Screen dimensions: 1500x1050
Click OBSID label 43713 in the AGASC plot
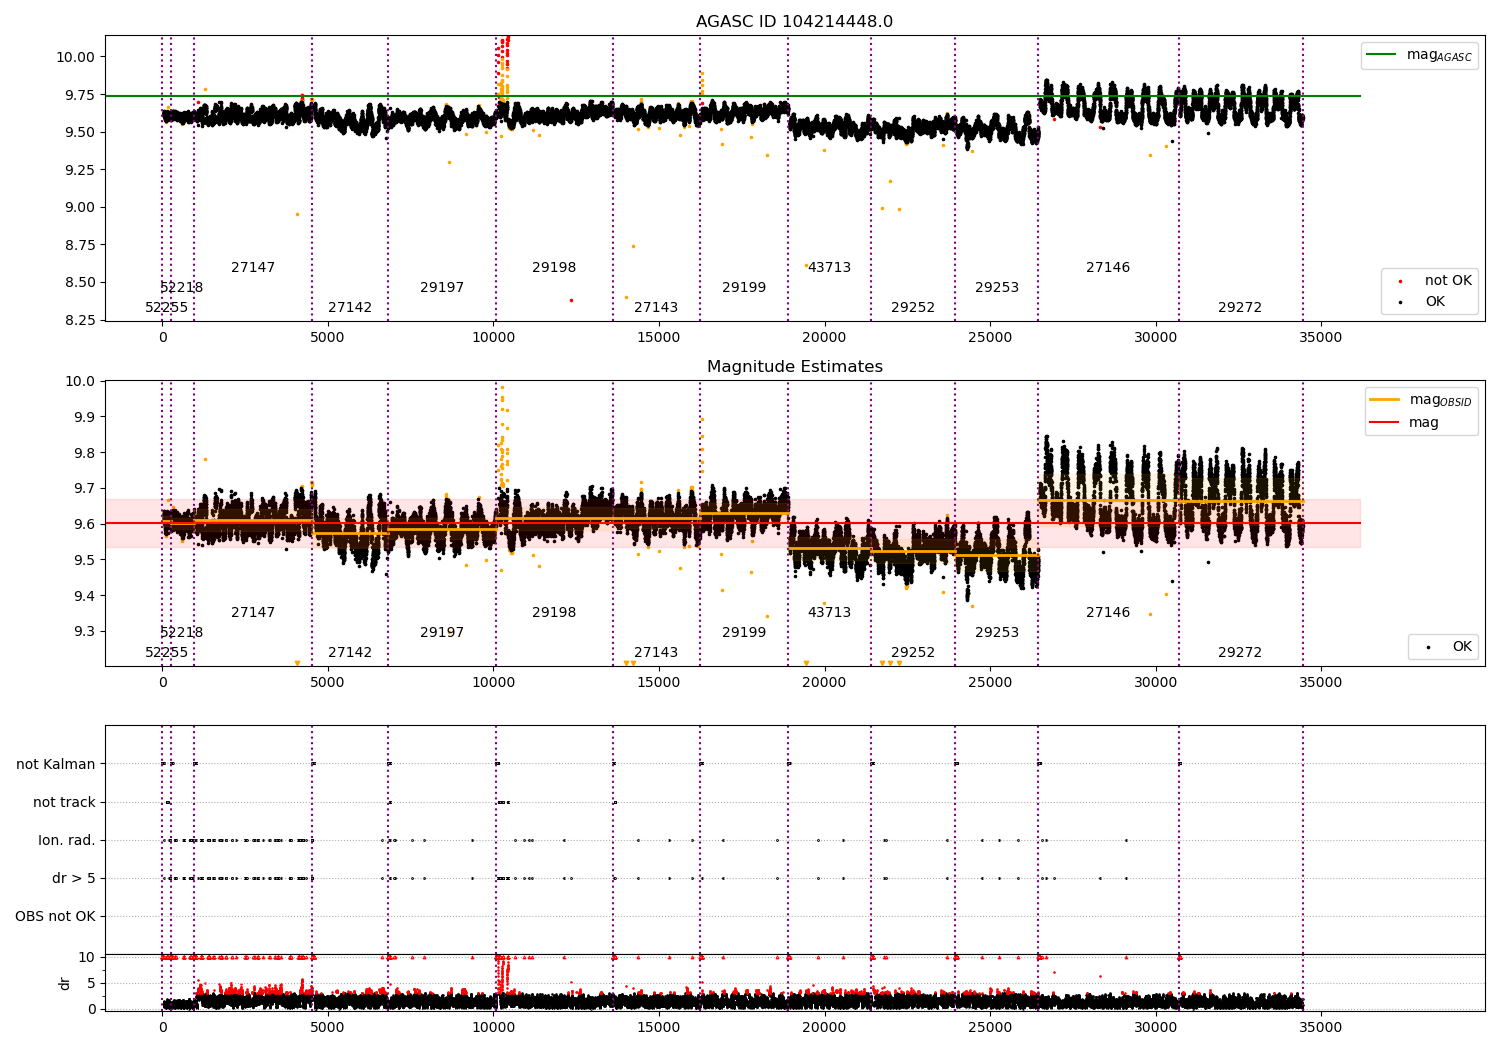(829, 268)
